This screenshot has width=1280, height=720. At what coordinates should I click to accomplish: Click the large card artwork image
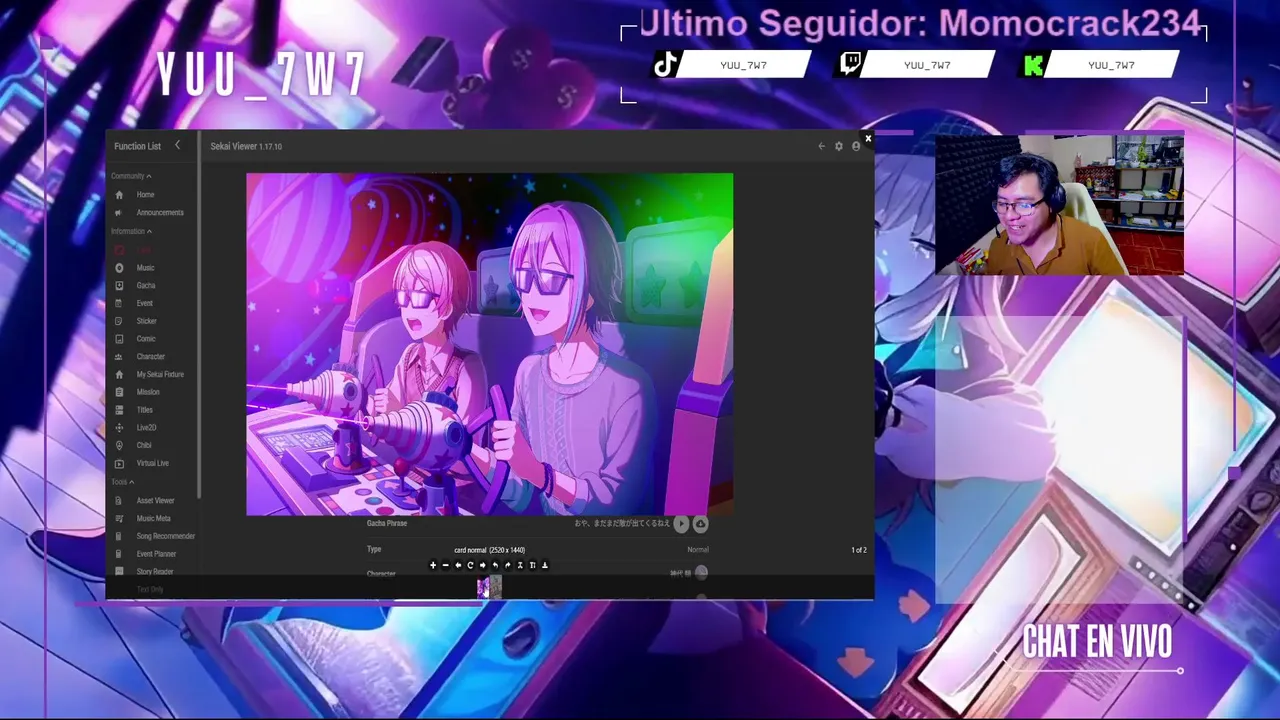489,344
